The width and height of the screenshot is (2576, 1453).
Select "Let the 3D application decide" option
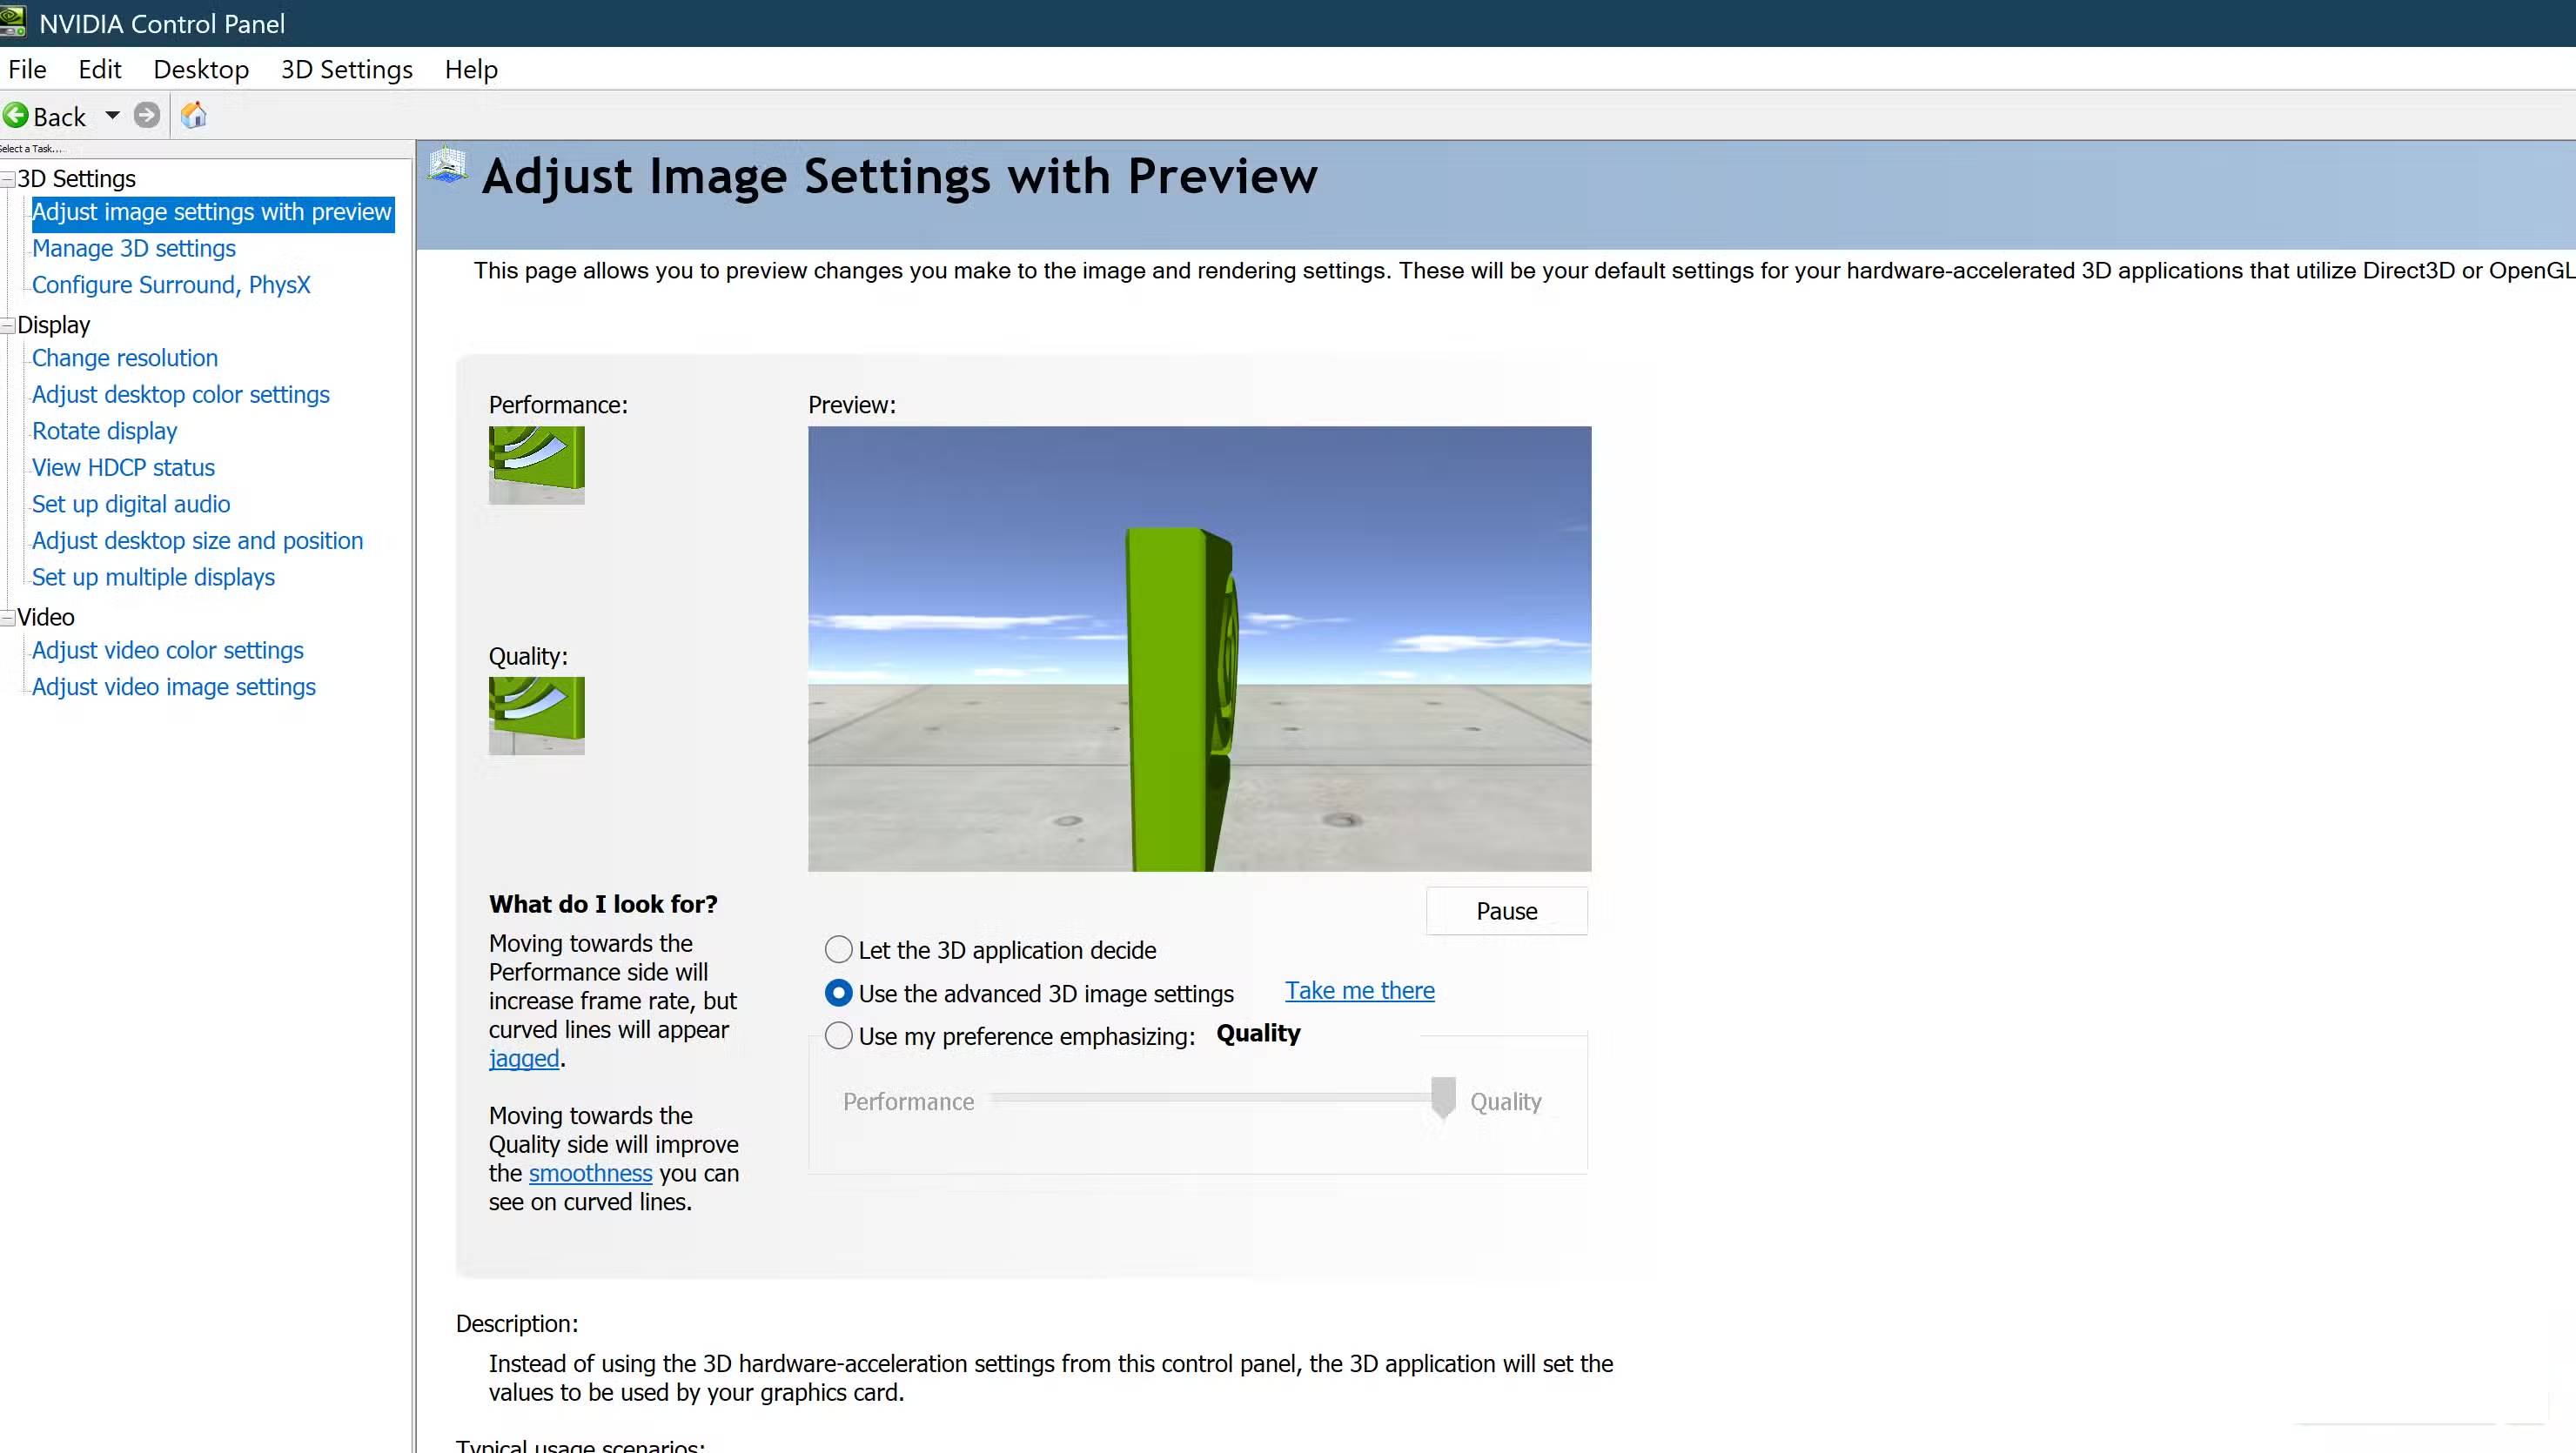838,949
